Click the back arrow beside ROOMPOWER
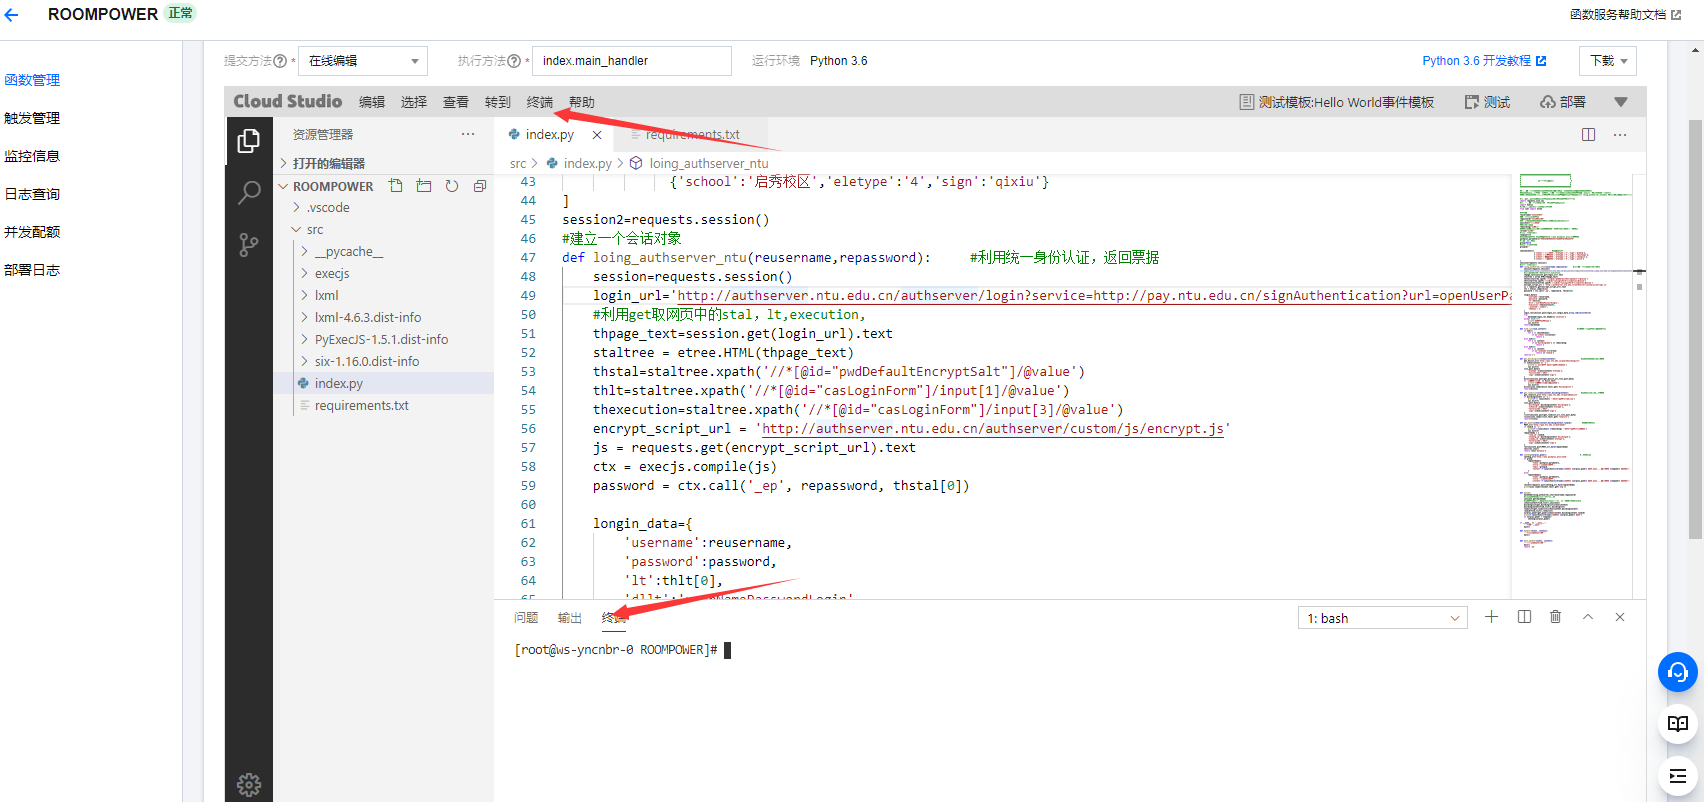Screen dimensions: 1704x802 point(12,15)
